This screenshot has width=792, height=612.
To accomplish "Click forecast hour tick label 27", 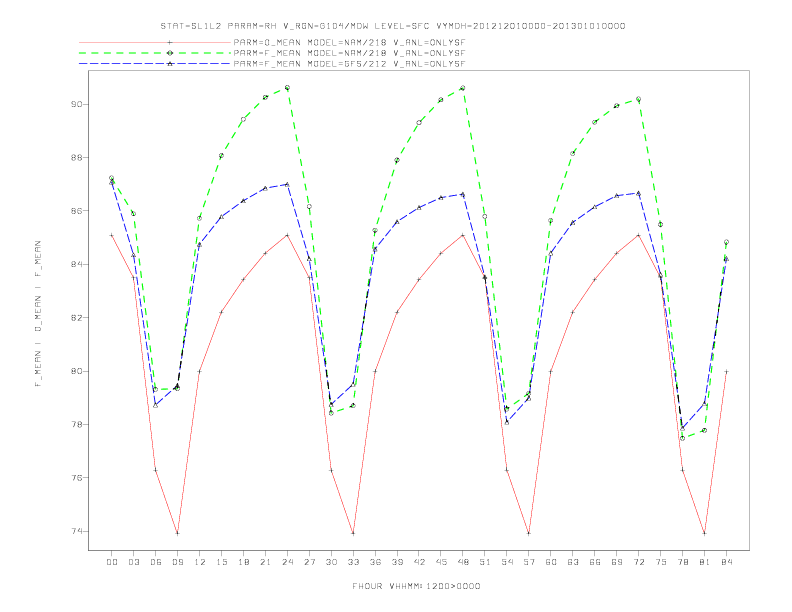I will [x=309, y=562].
